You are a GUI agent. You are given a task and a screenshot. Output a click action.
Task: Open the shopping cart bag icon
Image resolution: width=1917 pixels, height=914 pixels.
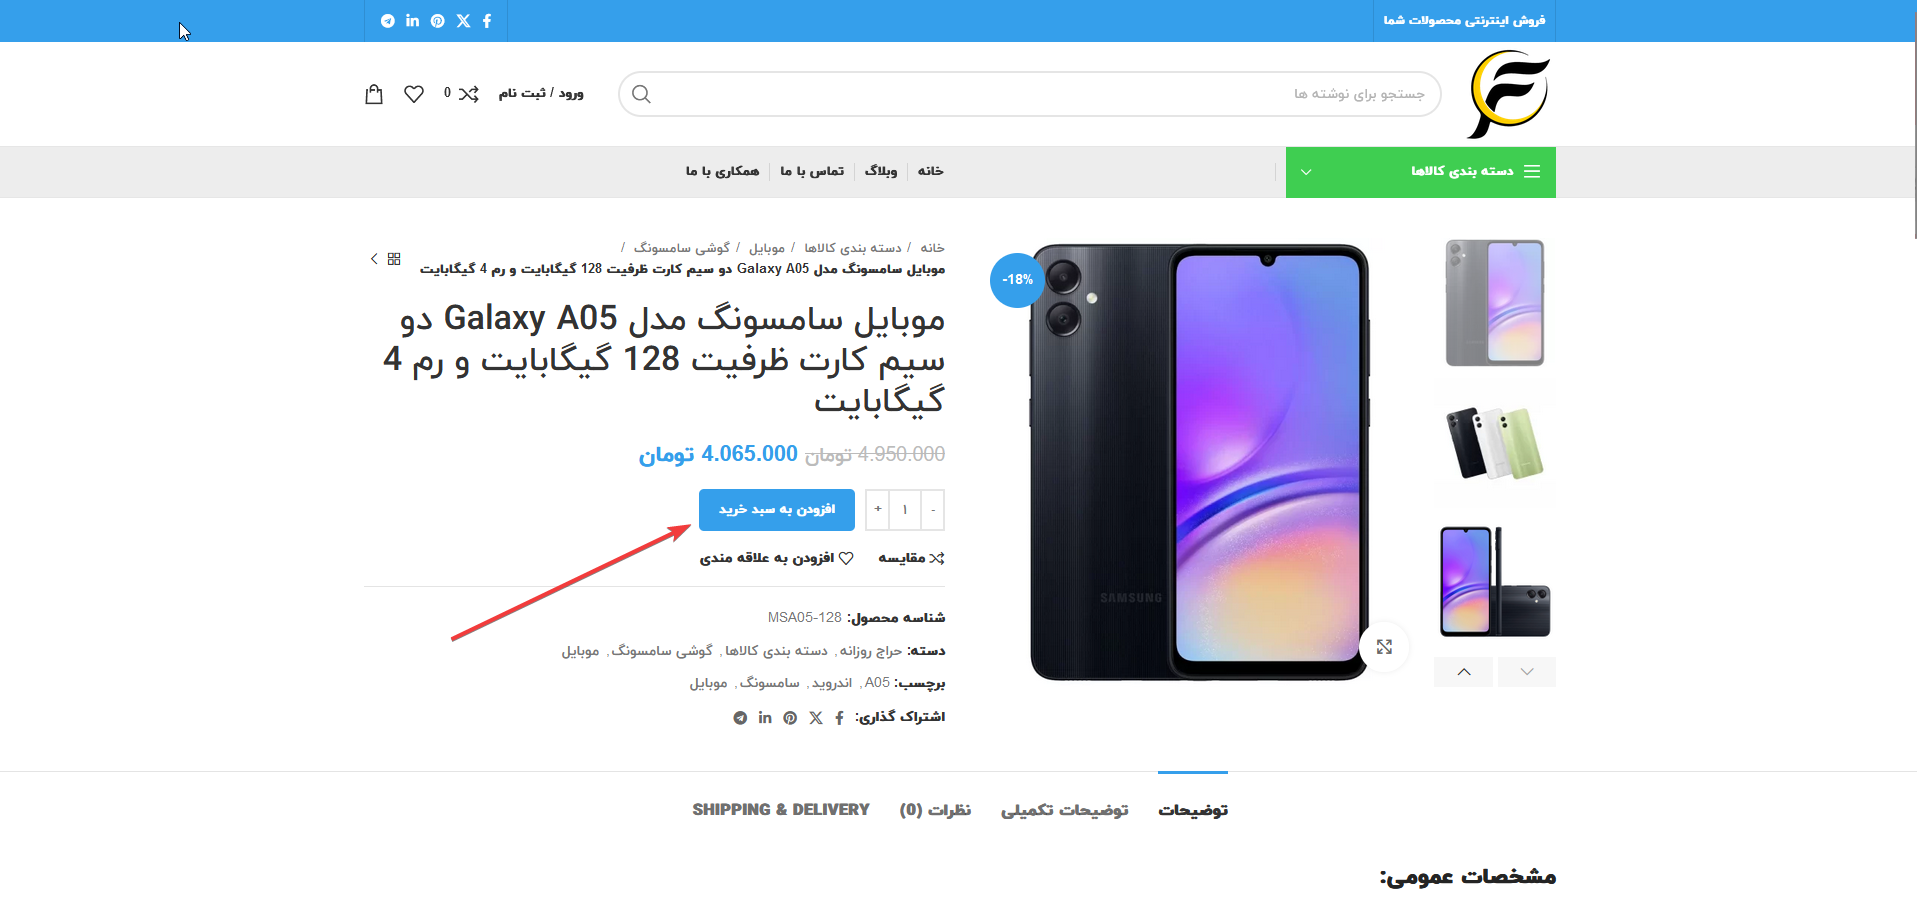click(x=374, y=94)
